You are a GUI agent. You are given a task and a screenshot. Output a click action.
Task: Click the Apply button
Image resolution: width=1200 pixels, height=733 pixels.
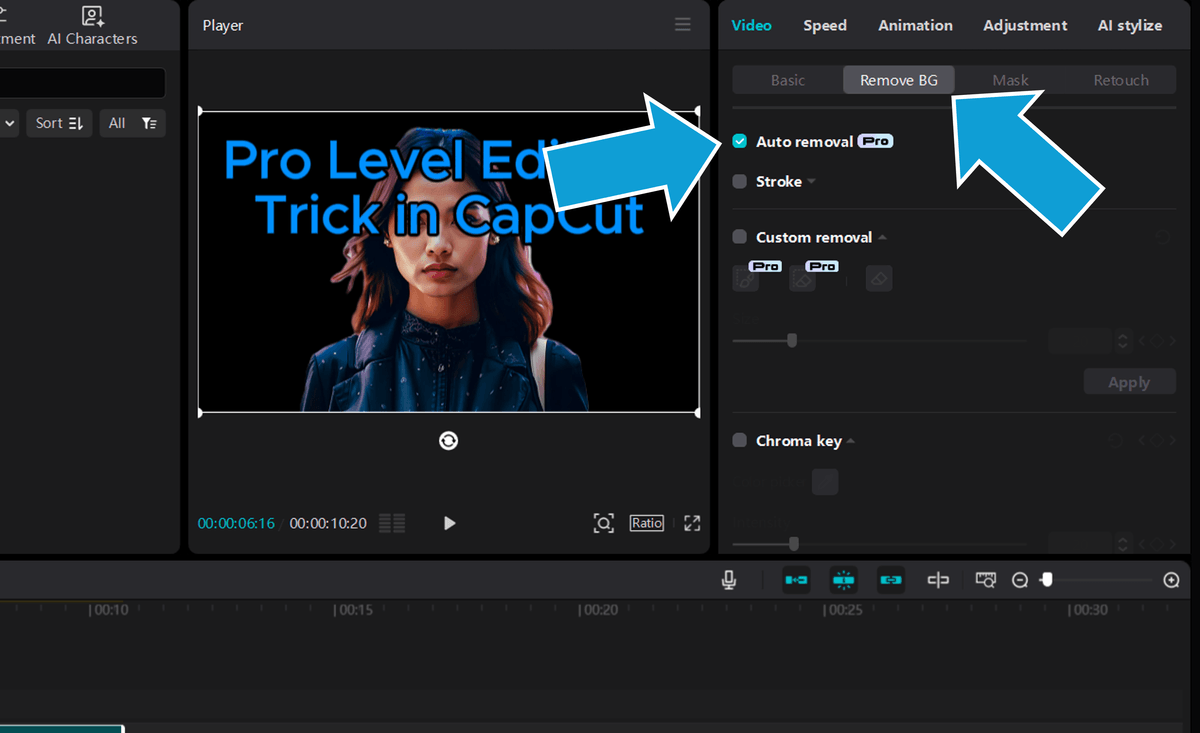[x=1129, y=382]
